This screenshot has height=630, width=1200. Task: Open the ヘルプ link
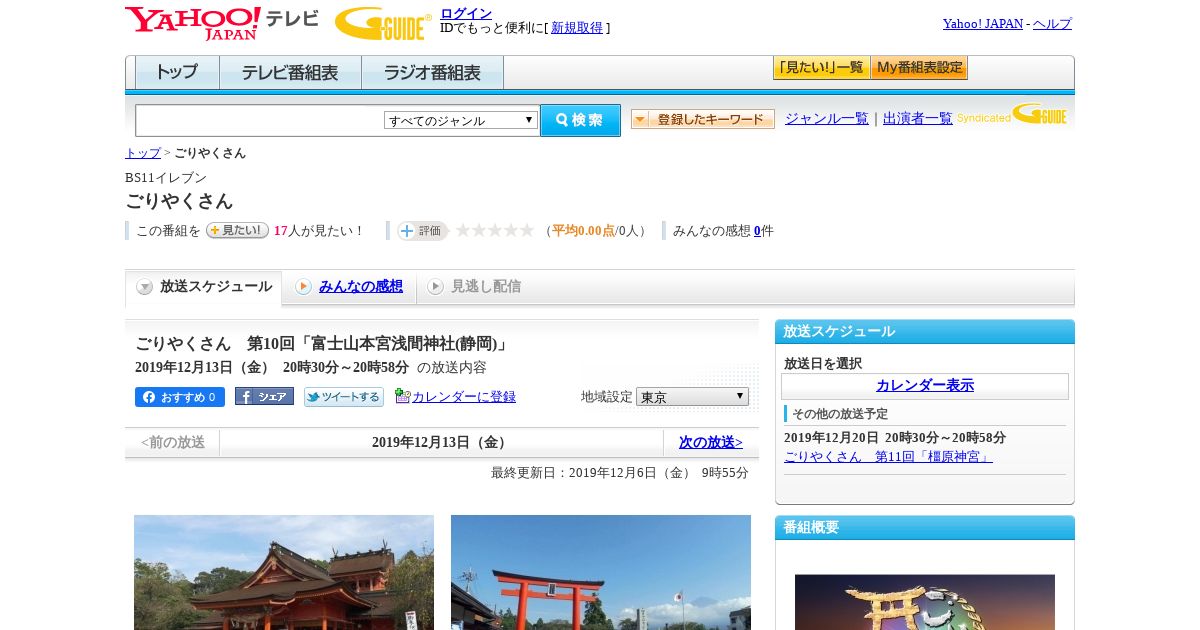1052,23
